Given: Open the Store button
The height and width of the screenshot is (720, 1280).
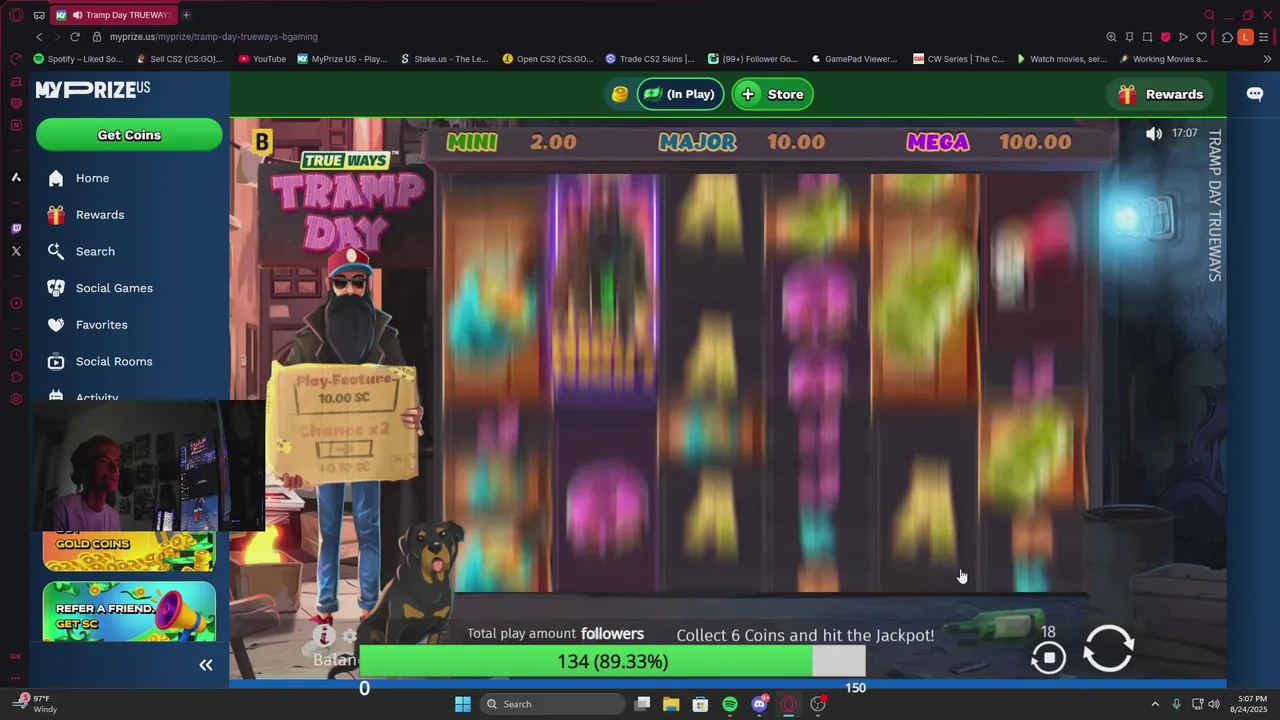Looking at the screenshot, I should 773,94.
